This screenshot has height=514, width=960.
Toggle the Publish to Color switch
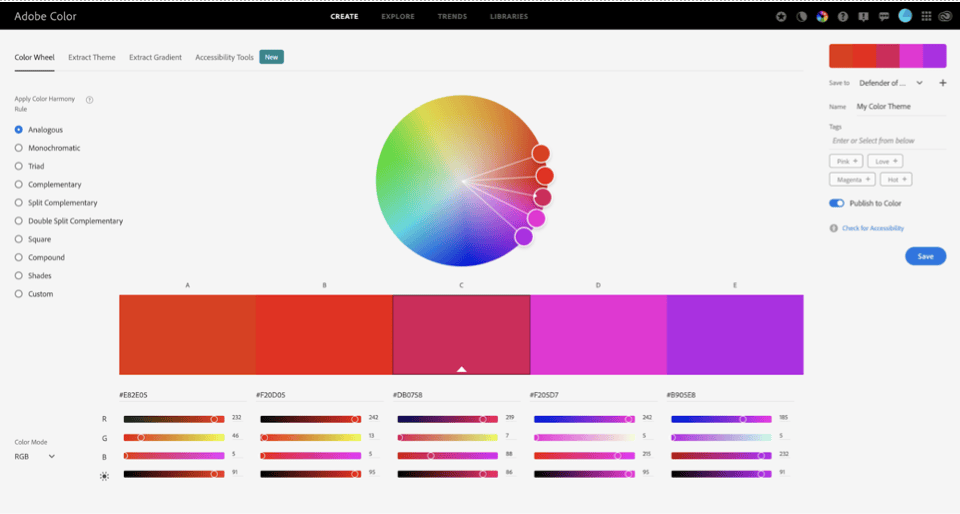click(x=836, y=203)
